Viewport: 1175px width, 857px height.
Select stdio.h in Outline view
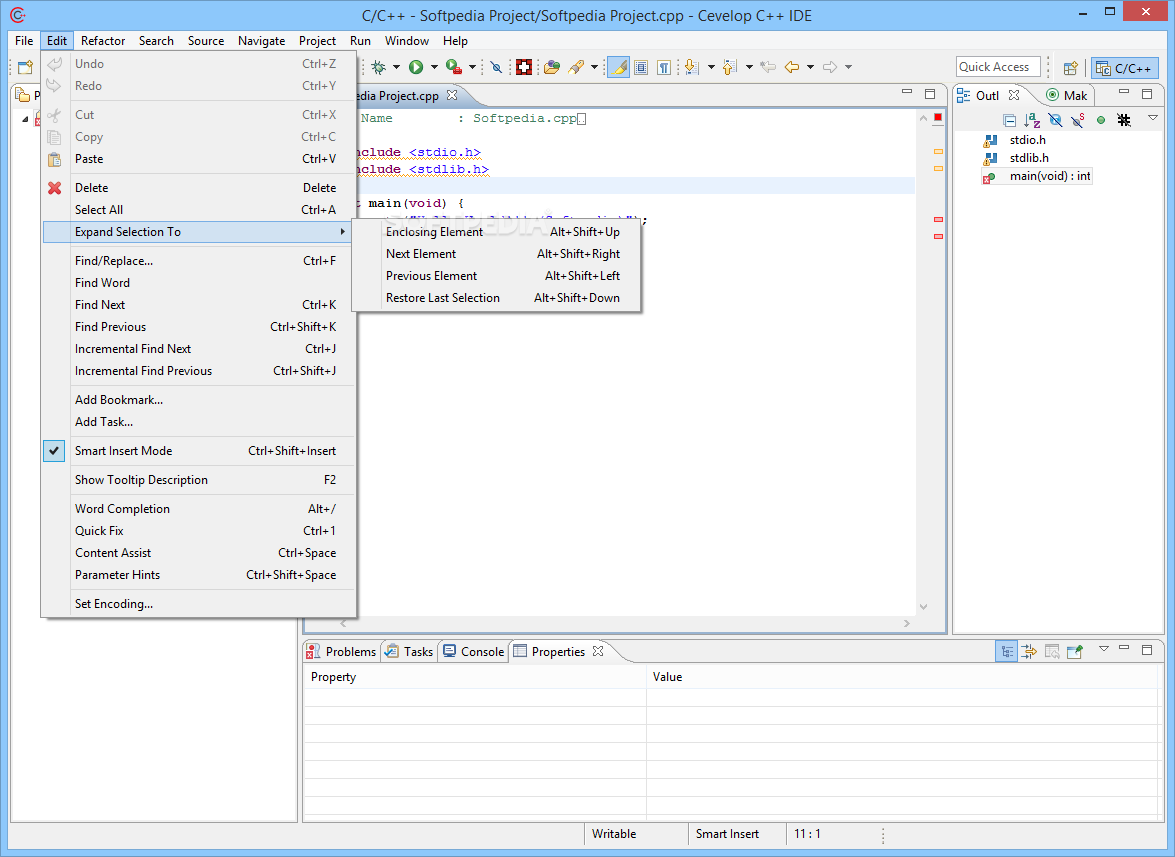pos(1027,140)
